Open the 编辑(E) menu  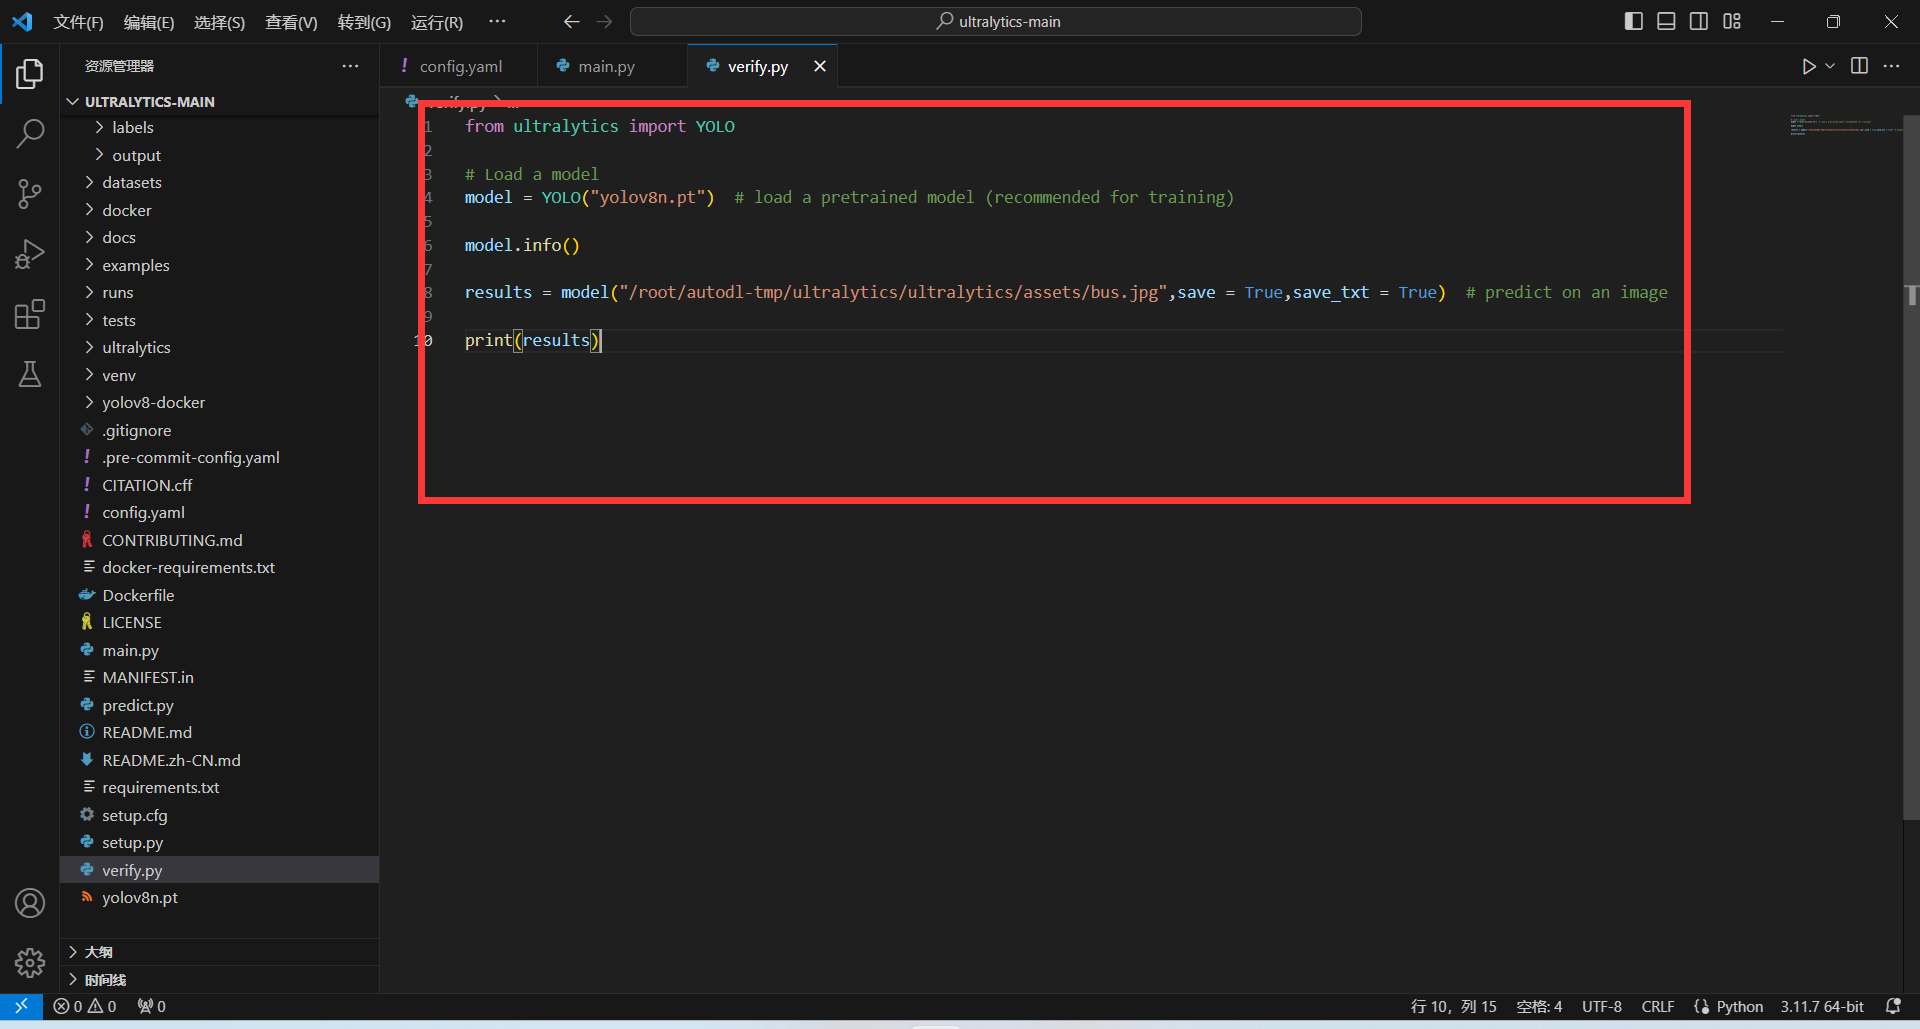149,22
